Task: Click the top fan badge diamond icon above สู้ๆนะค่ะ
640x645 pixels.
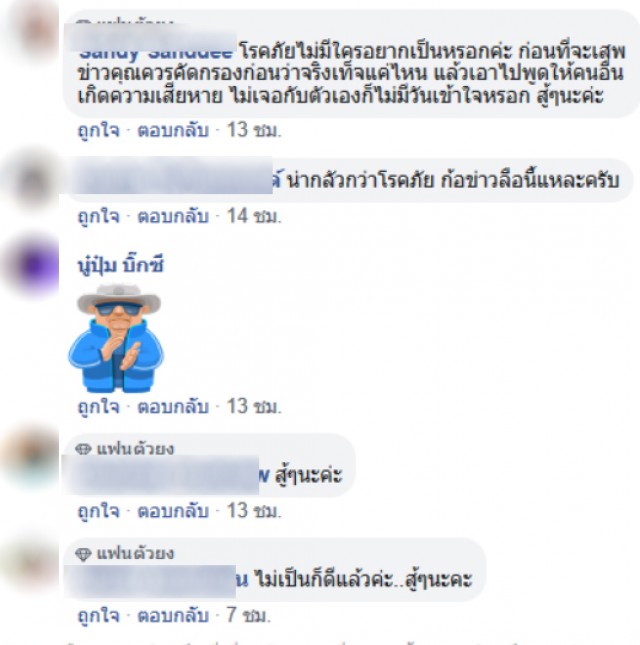Action: [x=83, y=449]
